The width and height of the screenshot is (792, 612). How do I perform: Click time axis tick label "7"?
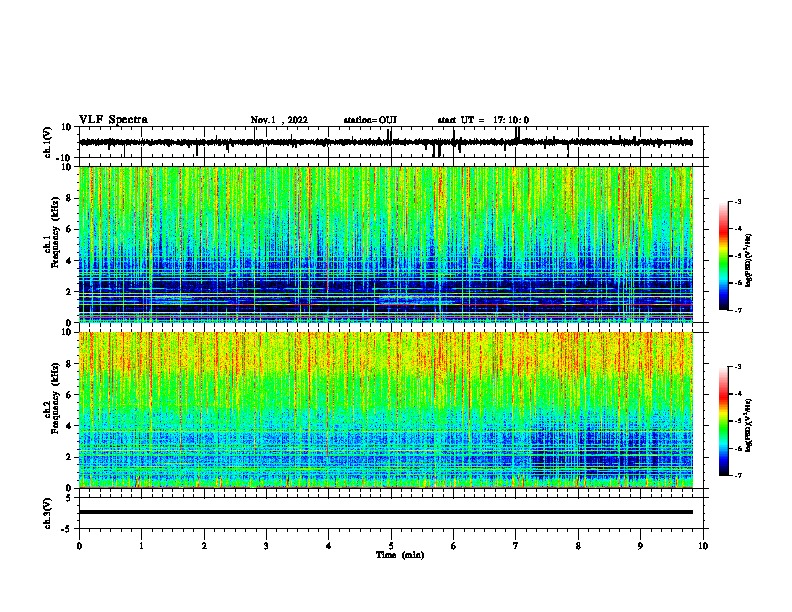pos(516,546)
